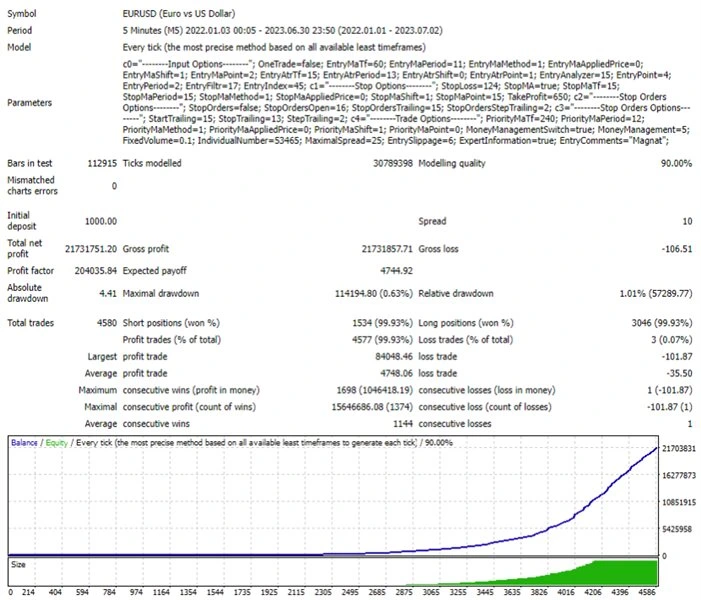This screenshot has height=600, width=701.
Task: Click the Parameters label
Action: [x=30, y=103]
